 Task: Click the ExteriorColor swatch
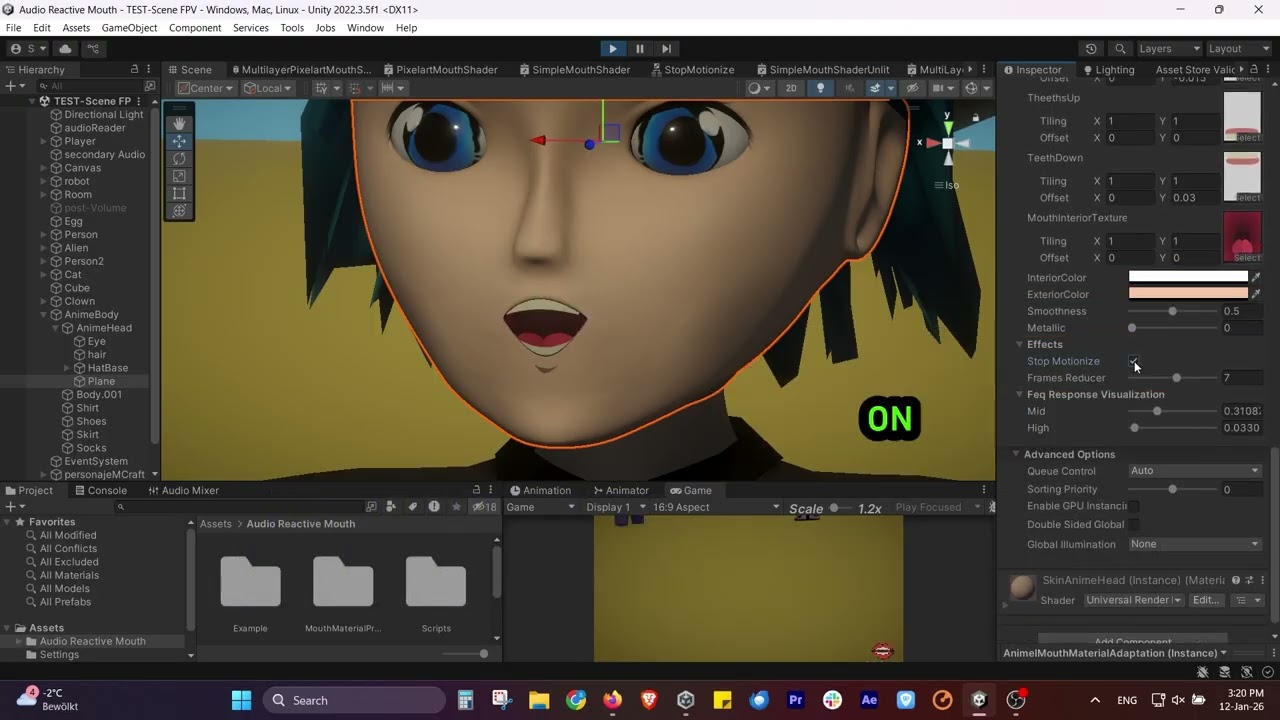[1188, 294]
